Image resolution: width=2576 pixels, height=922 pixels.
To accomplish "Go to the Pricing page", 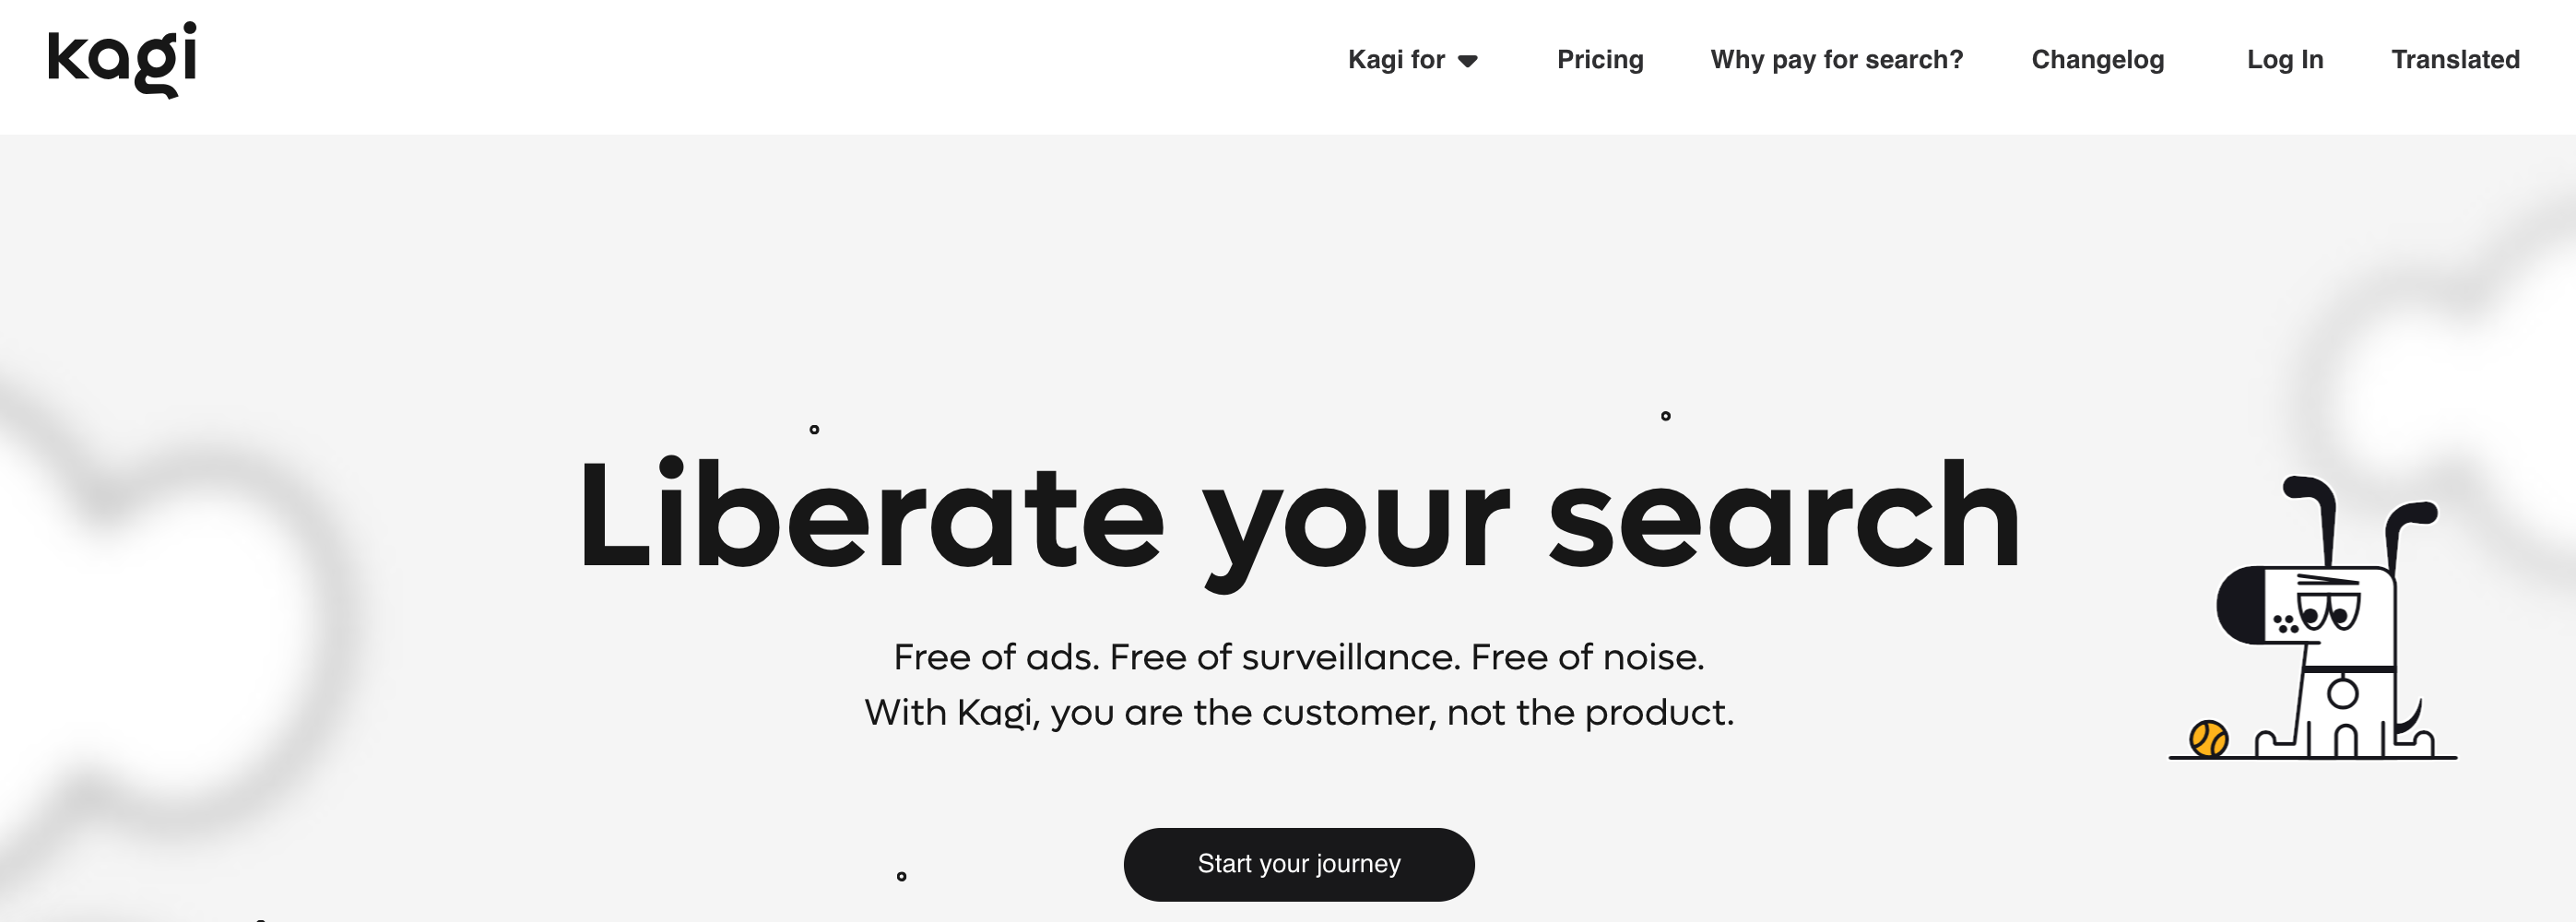I will click(x=1600, y=60).
